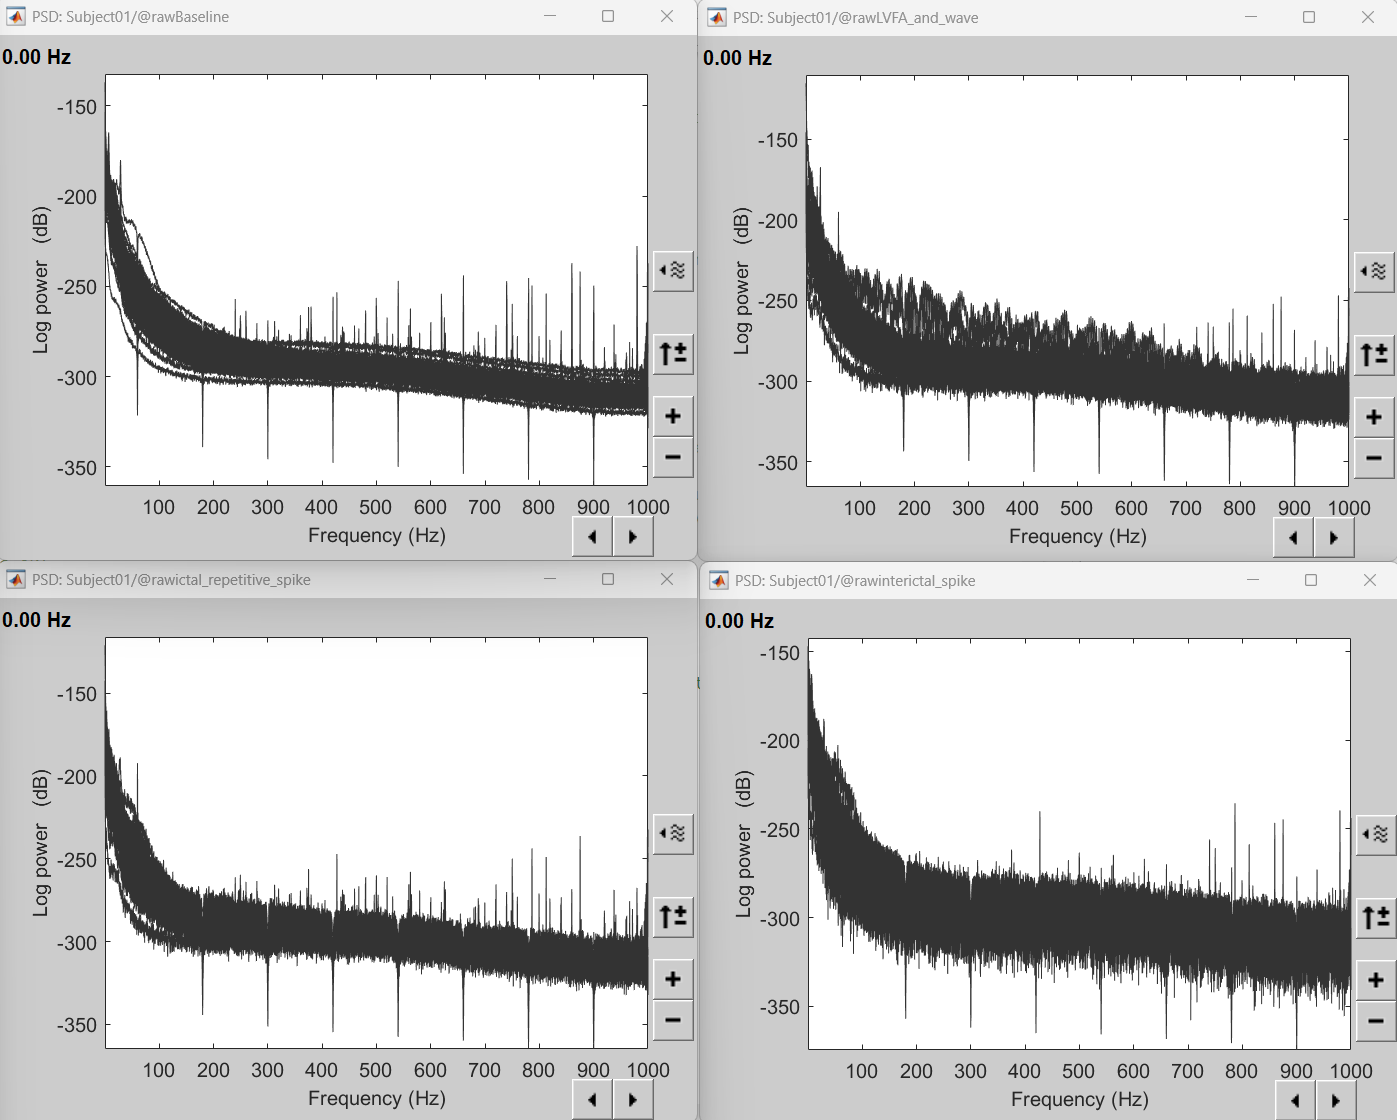
Task: Click next arrow in rawinterictal_spike window
Action: tap(1336, 1101)
